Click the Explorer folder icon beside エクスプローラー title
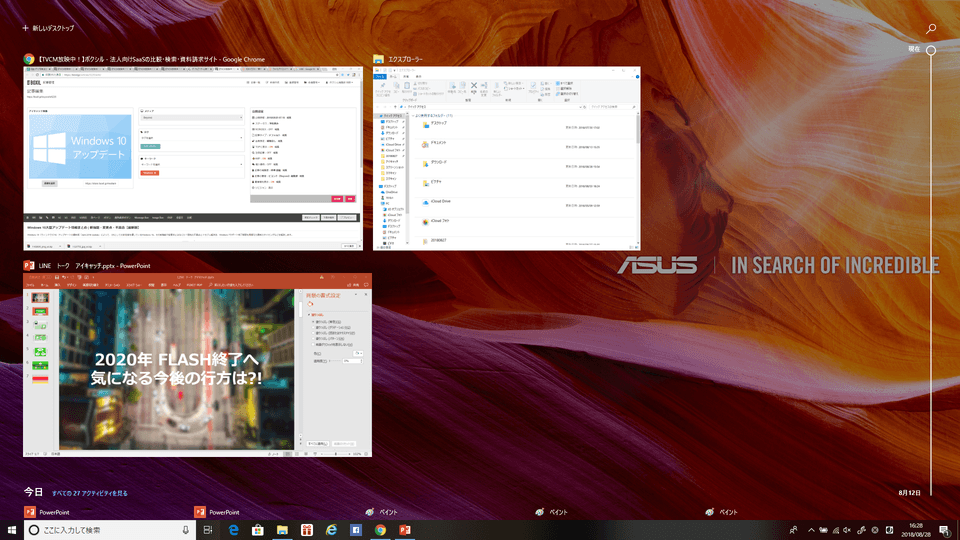 click(x=379, y=59)
